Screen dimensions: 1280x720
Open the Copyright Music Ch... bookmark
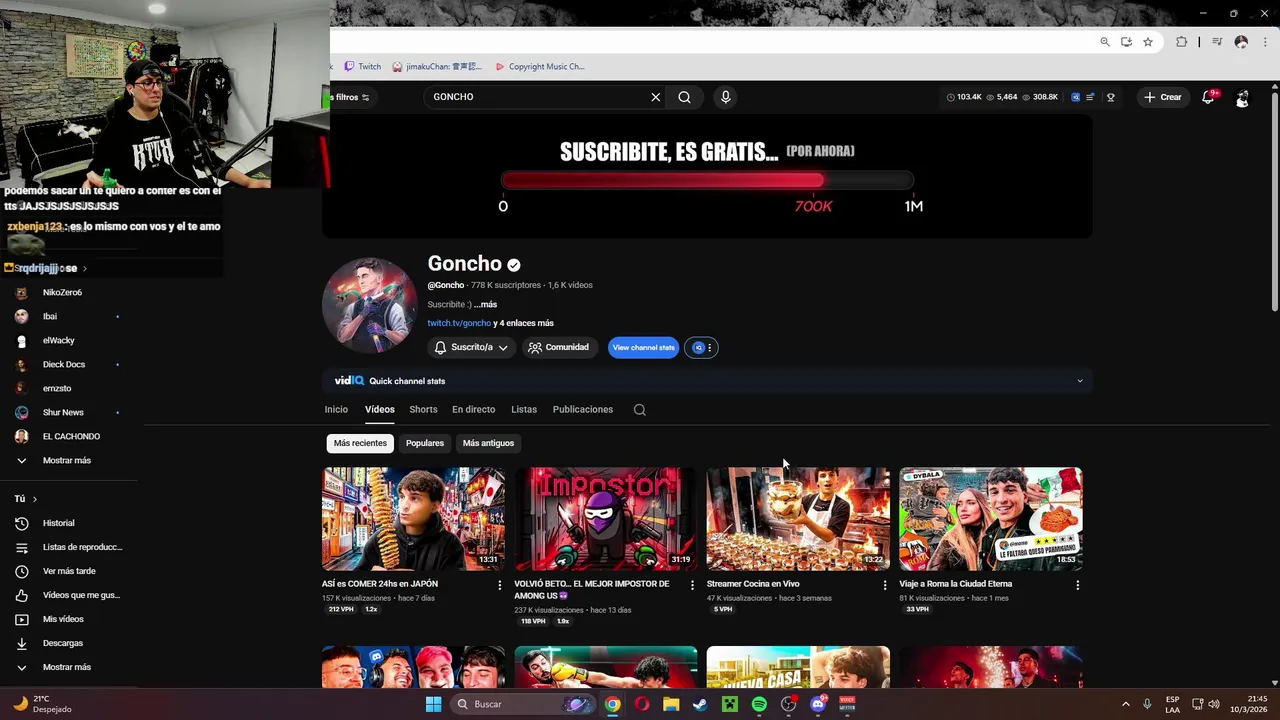click(540, 67)
